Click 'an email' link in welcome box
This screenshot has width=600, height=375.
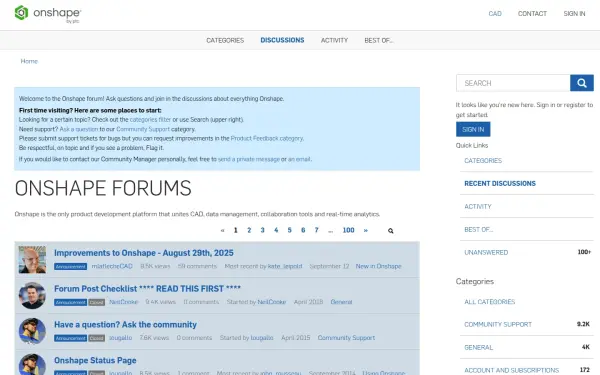point(299,159)
